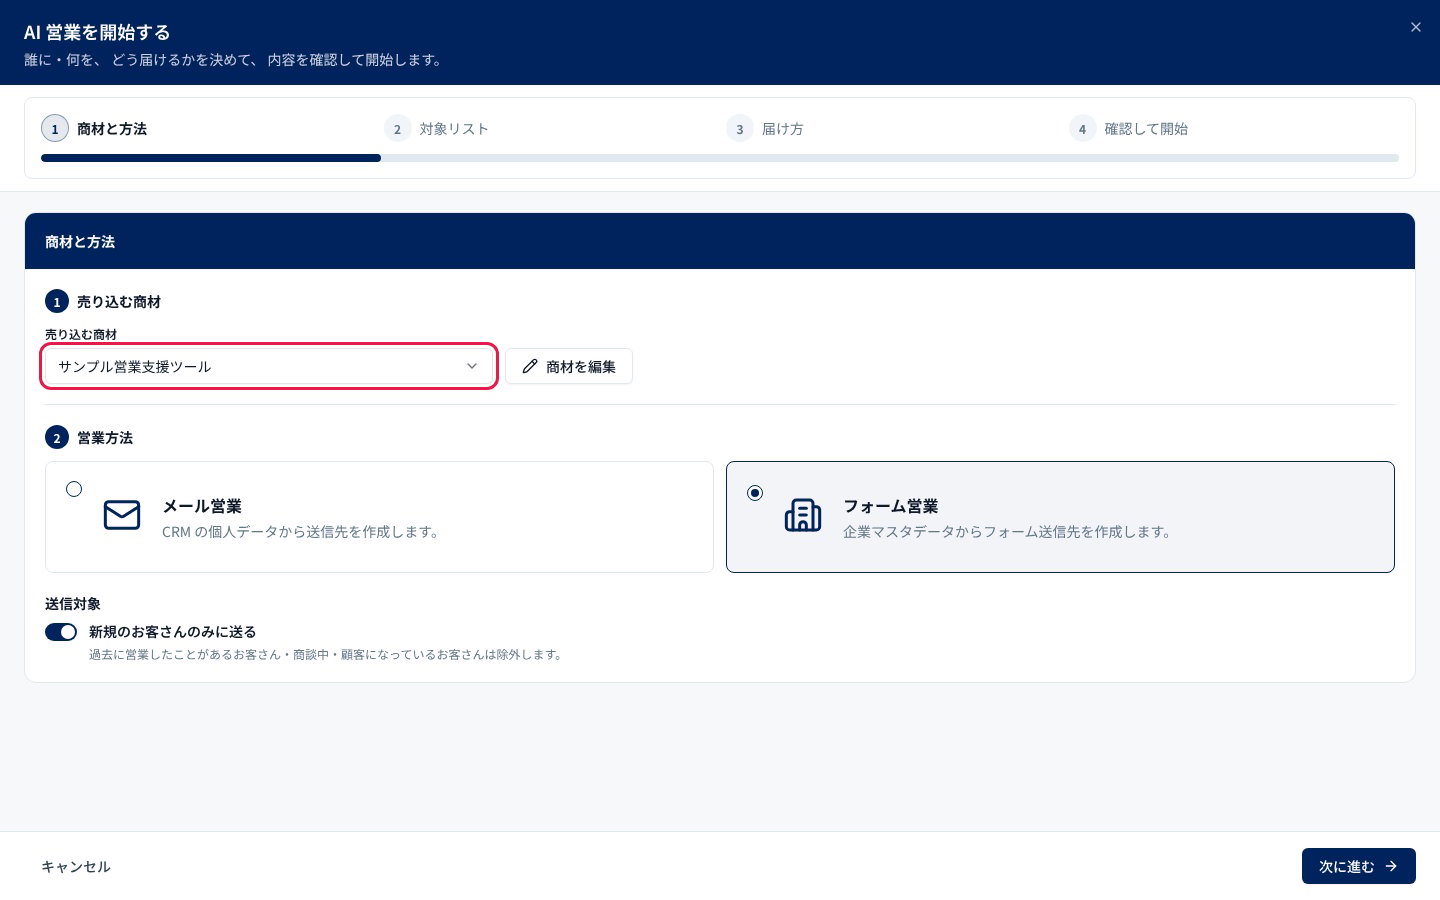The width and height of the screenshot is (1440, 900).
Task: Click the フォーム営業 card title
Action: pos(891,506)
